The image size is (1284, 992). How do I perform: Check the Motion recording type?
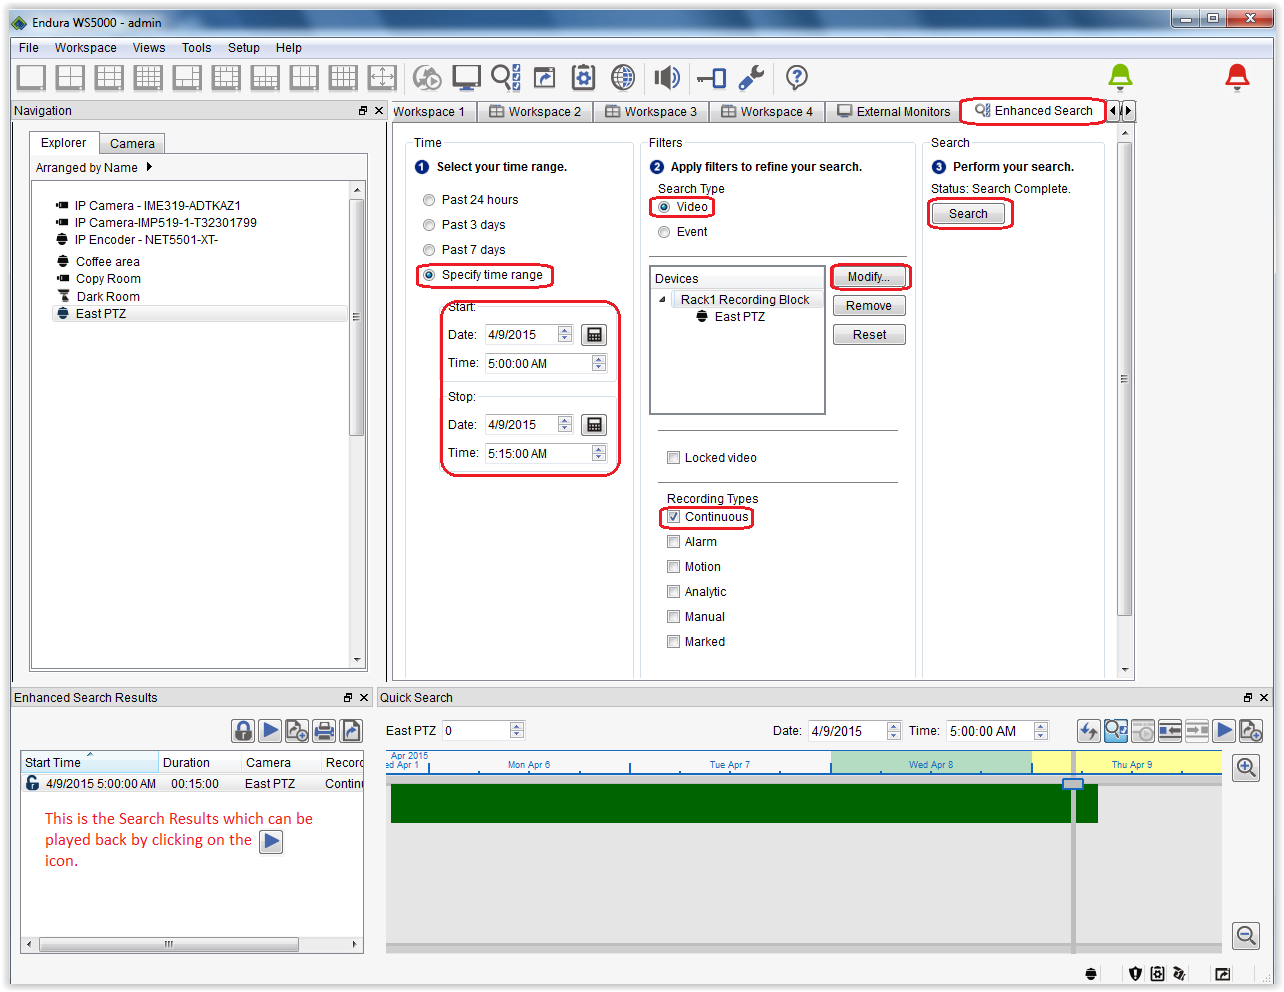674,566
